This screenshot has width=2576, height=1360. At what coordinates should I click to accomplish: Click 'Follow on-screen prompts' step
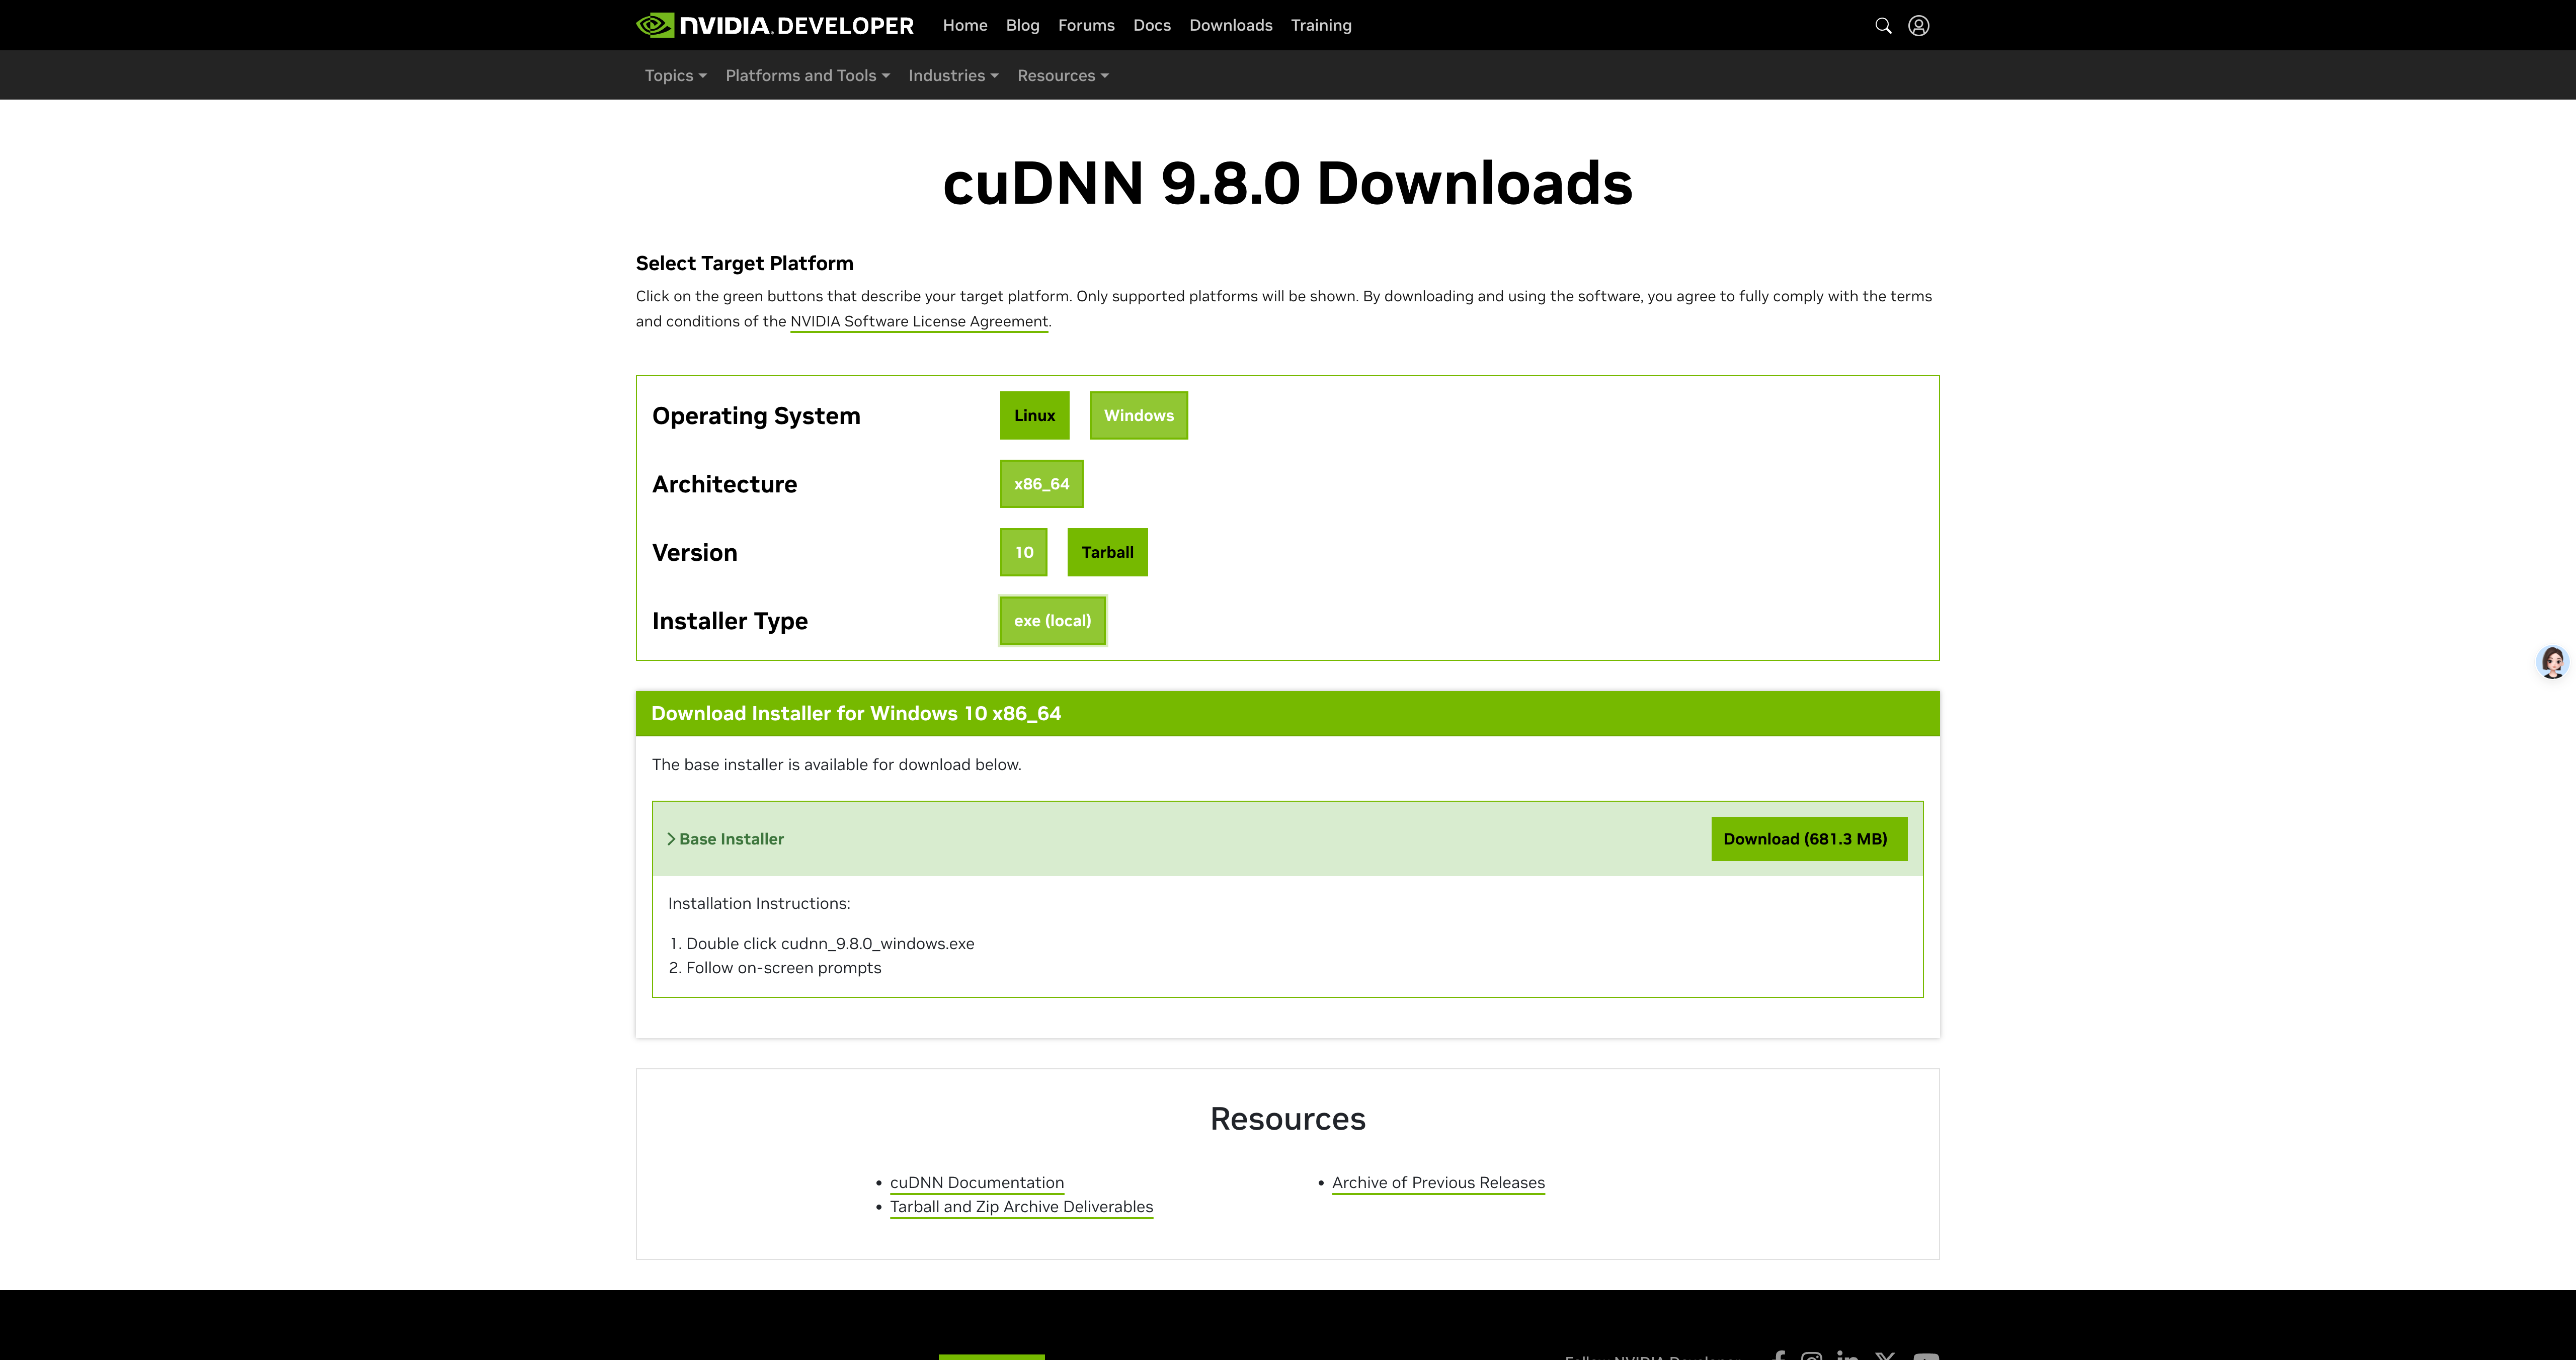click(784, 968)
